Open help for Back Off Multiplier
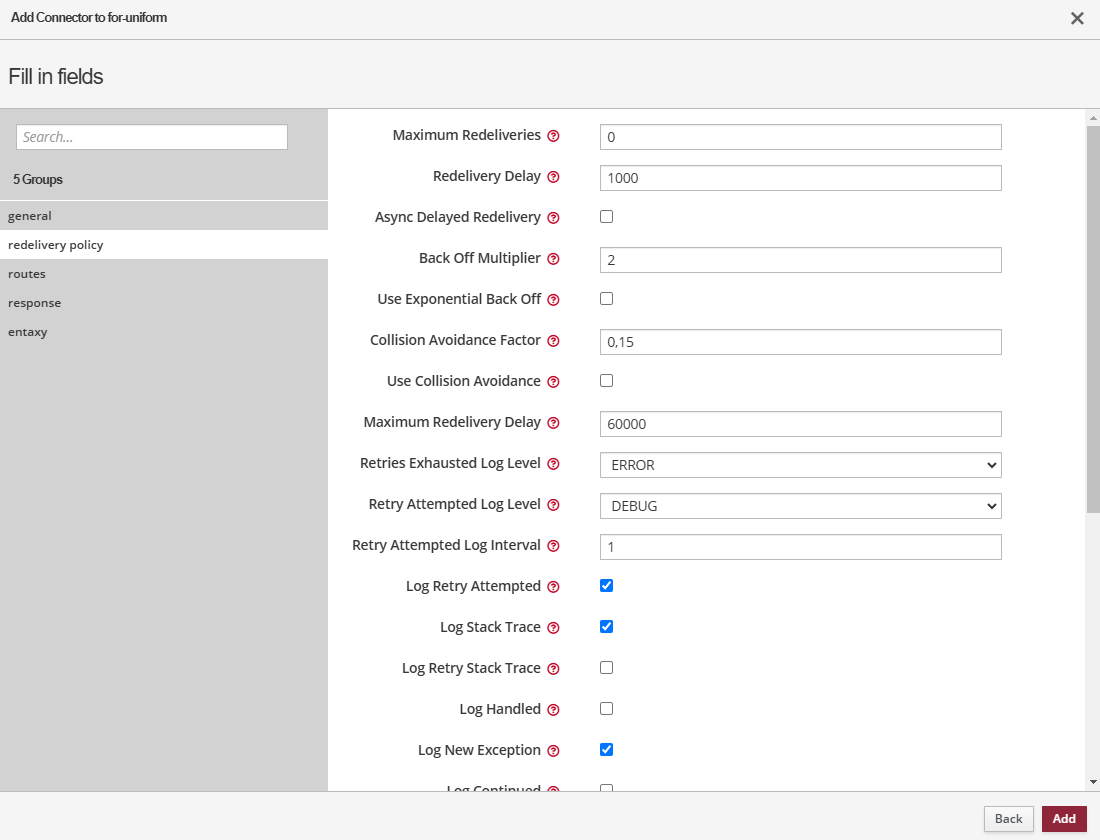The height and width of the screenshot is (840, 1100). pos(553,259)
